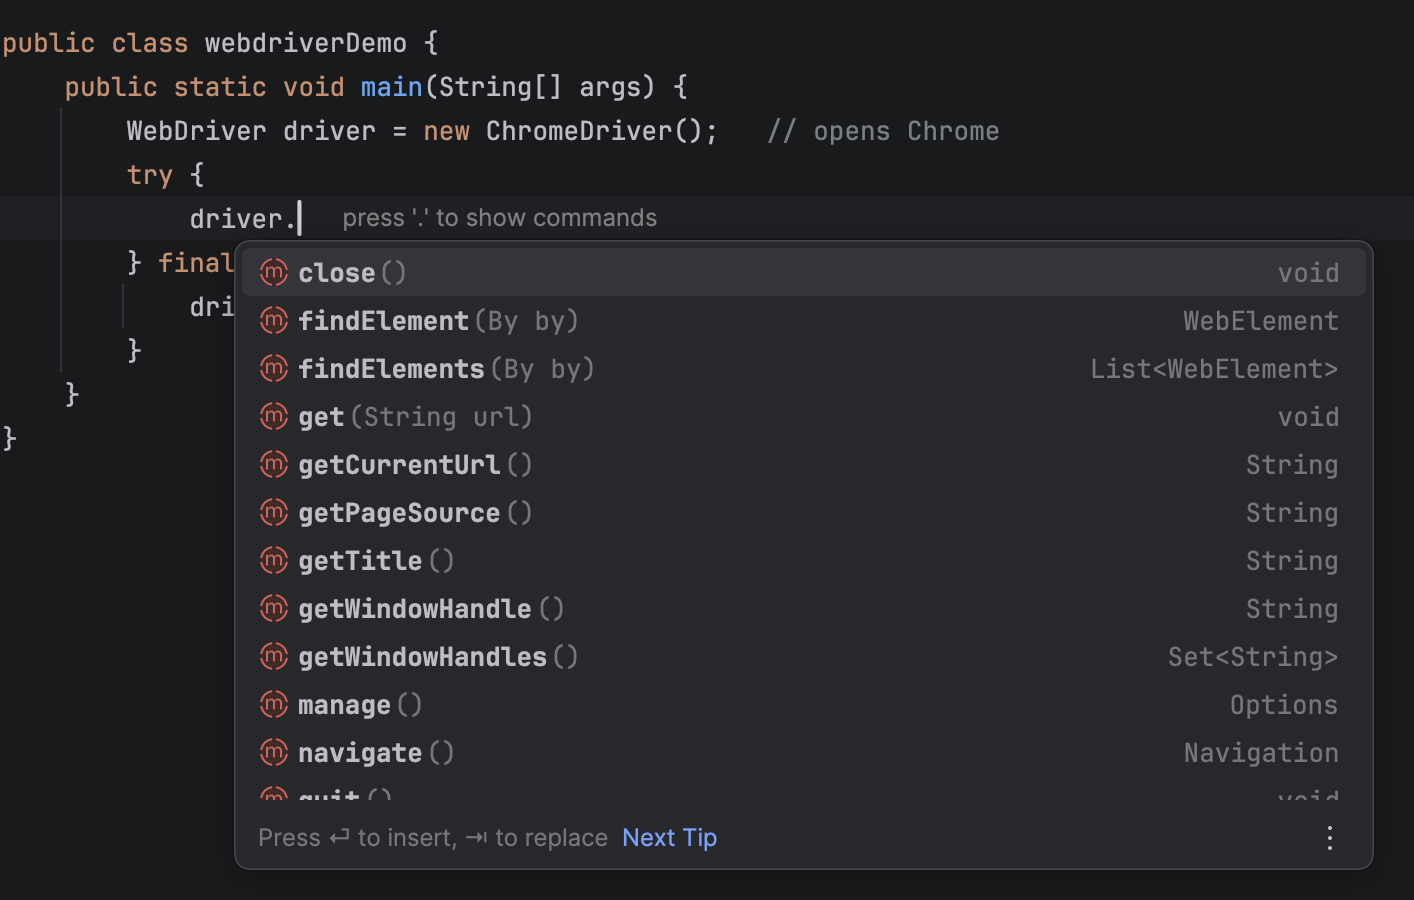Viewport: 1414px width, 900px height.
Task: Choose findElement(By by) from completion list
Action: point(803,320)
